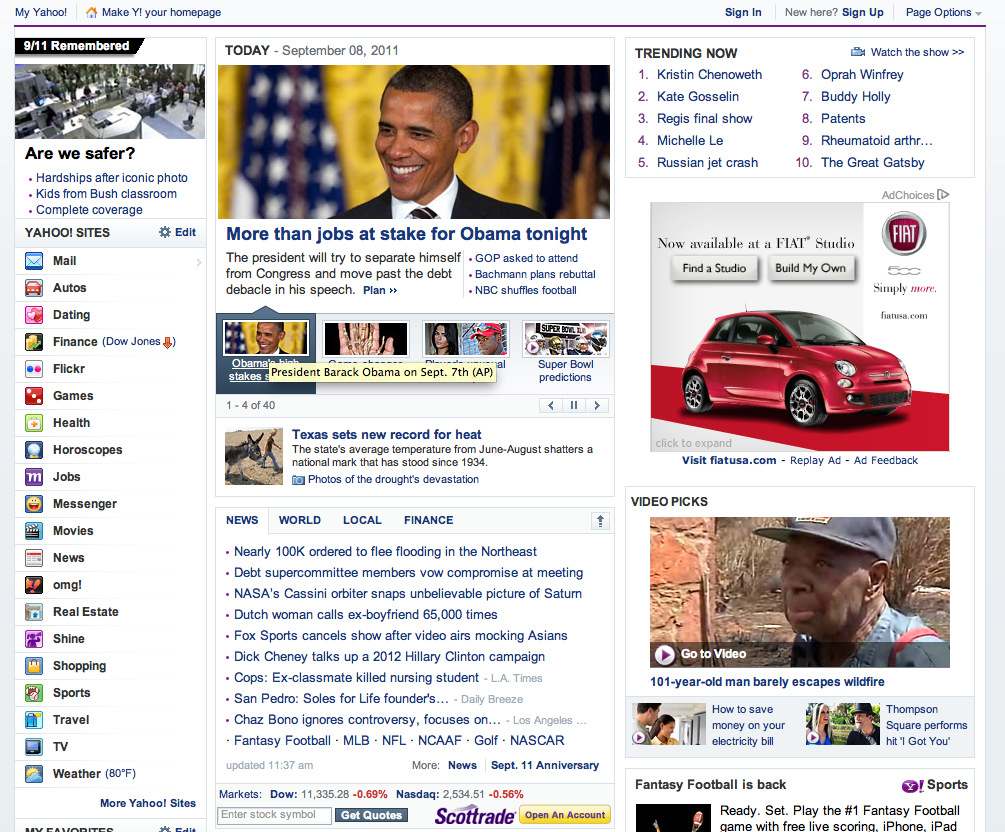Click the Movies clapperboard icon
Viewport: 1005px width, 832px height.
click(x=34, y=531)
